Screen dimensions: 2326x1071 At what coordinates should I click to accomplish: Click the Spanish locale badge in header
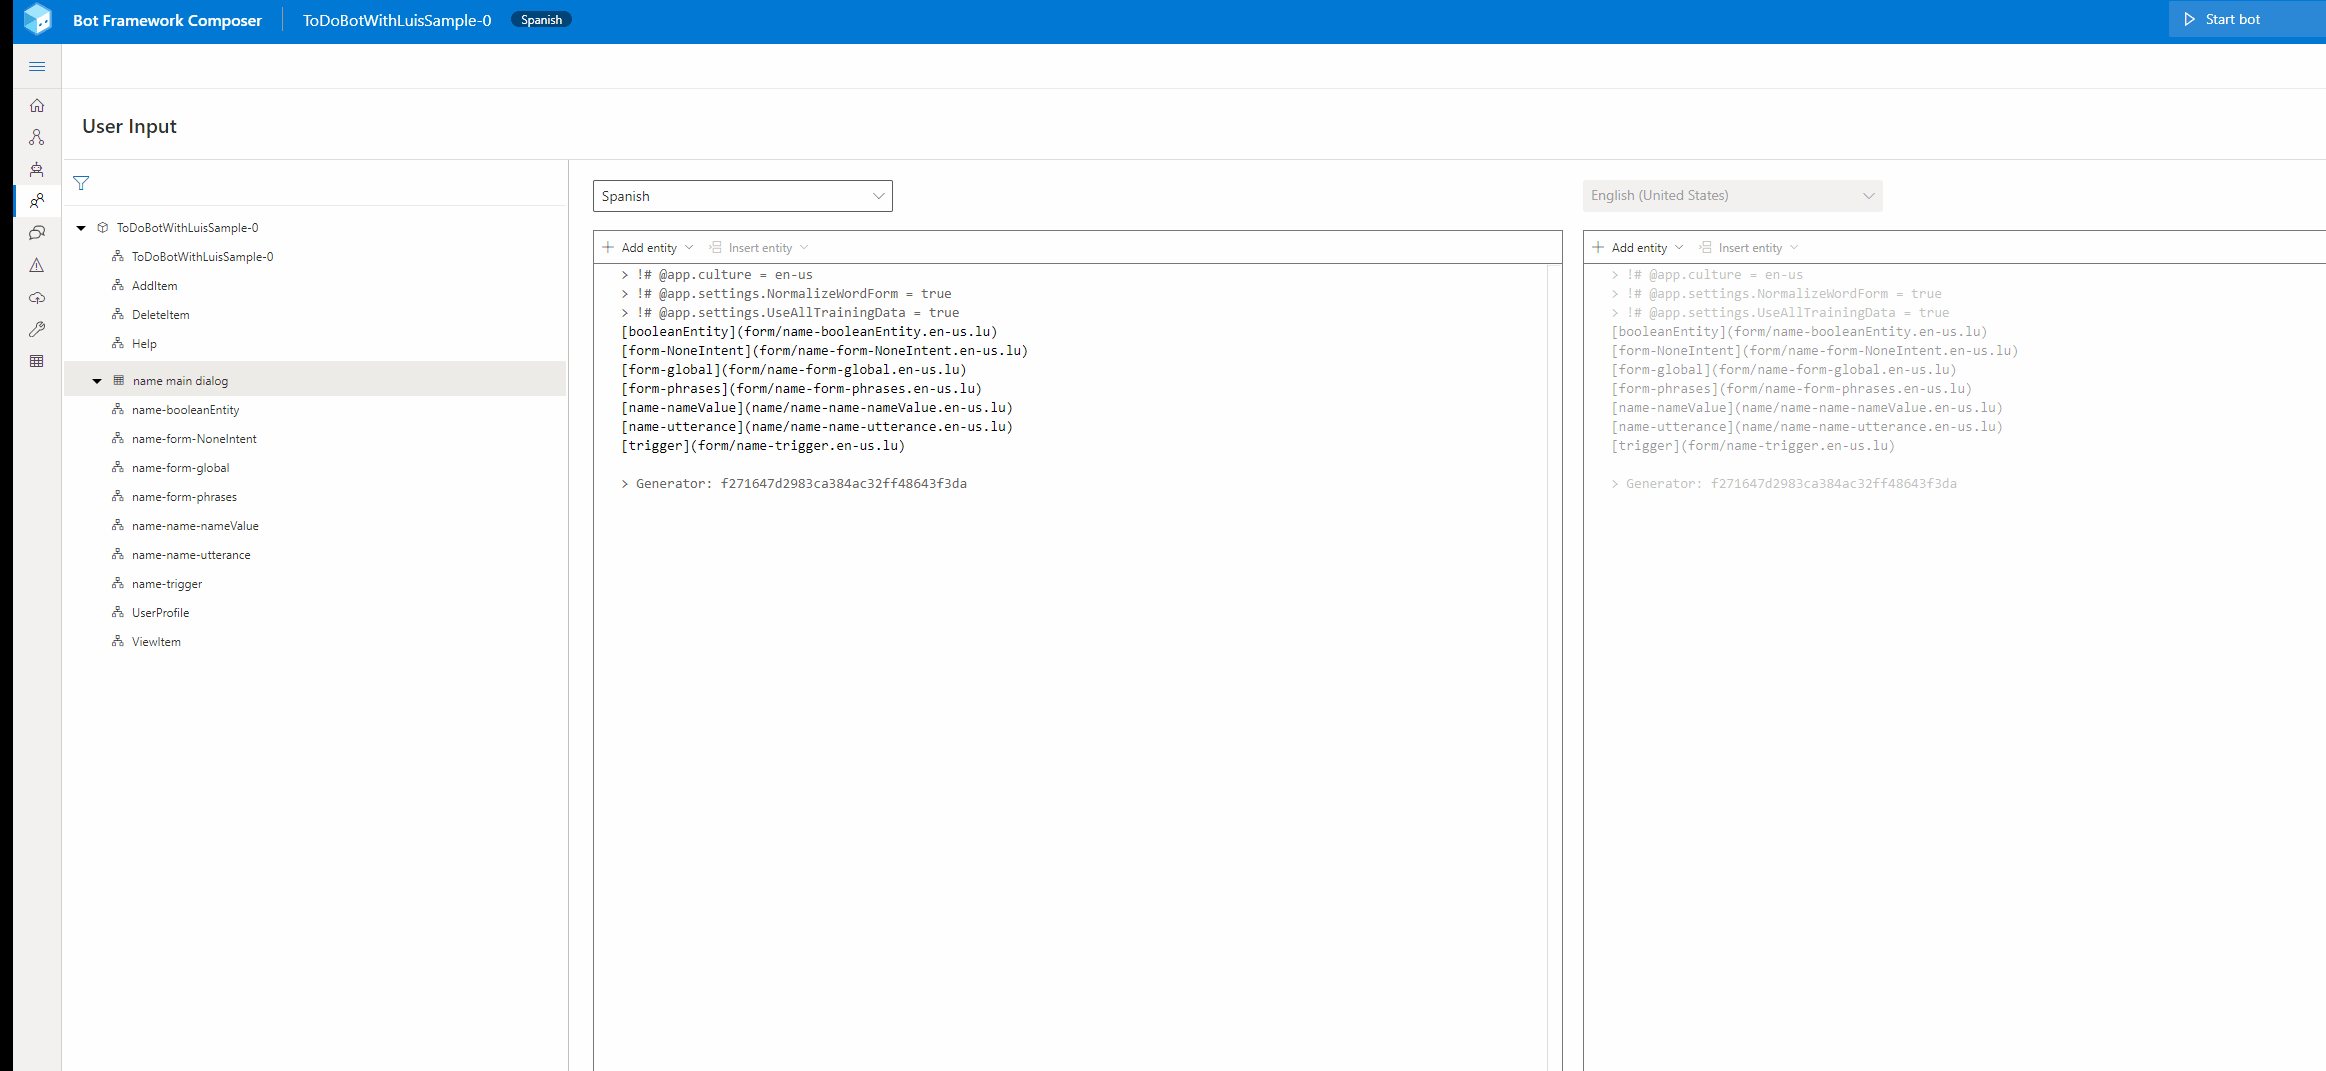(x=541, y=20)
